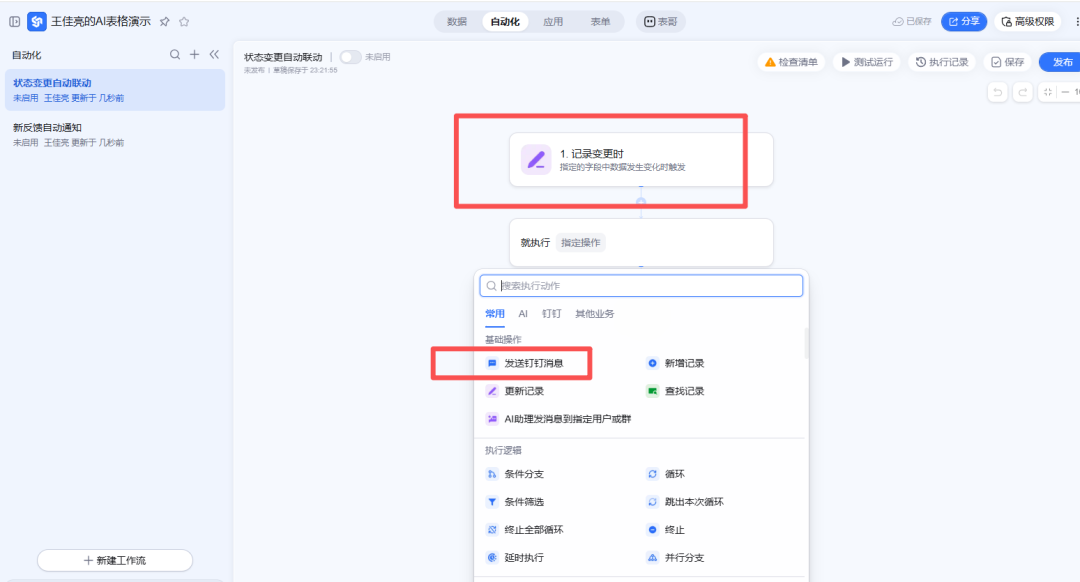This screenshot has height=582, width=1080.
Task: Choose 并行分支 action
Action: [675, 557]
